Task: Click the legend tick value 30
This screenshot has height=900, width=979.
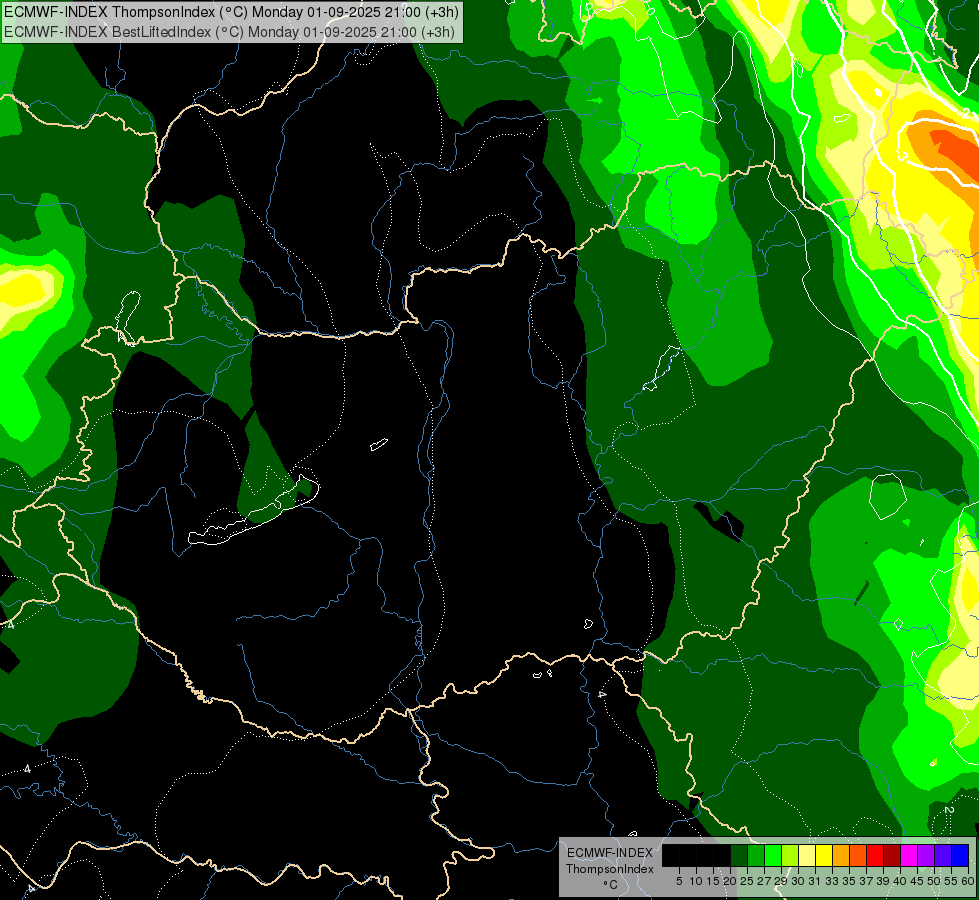Action: pyautogui.click(x=798, y=881)
